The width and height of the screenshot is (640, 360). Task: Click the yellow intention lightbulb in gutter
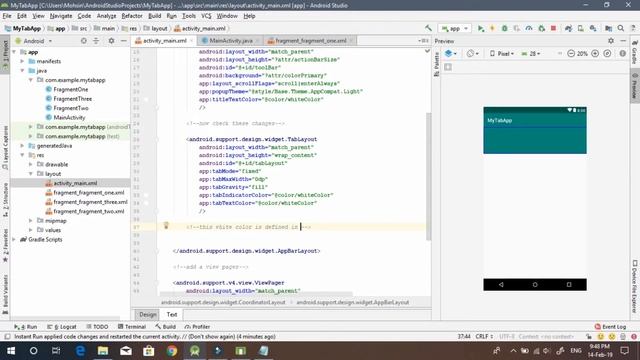pos(166,225)
